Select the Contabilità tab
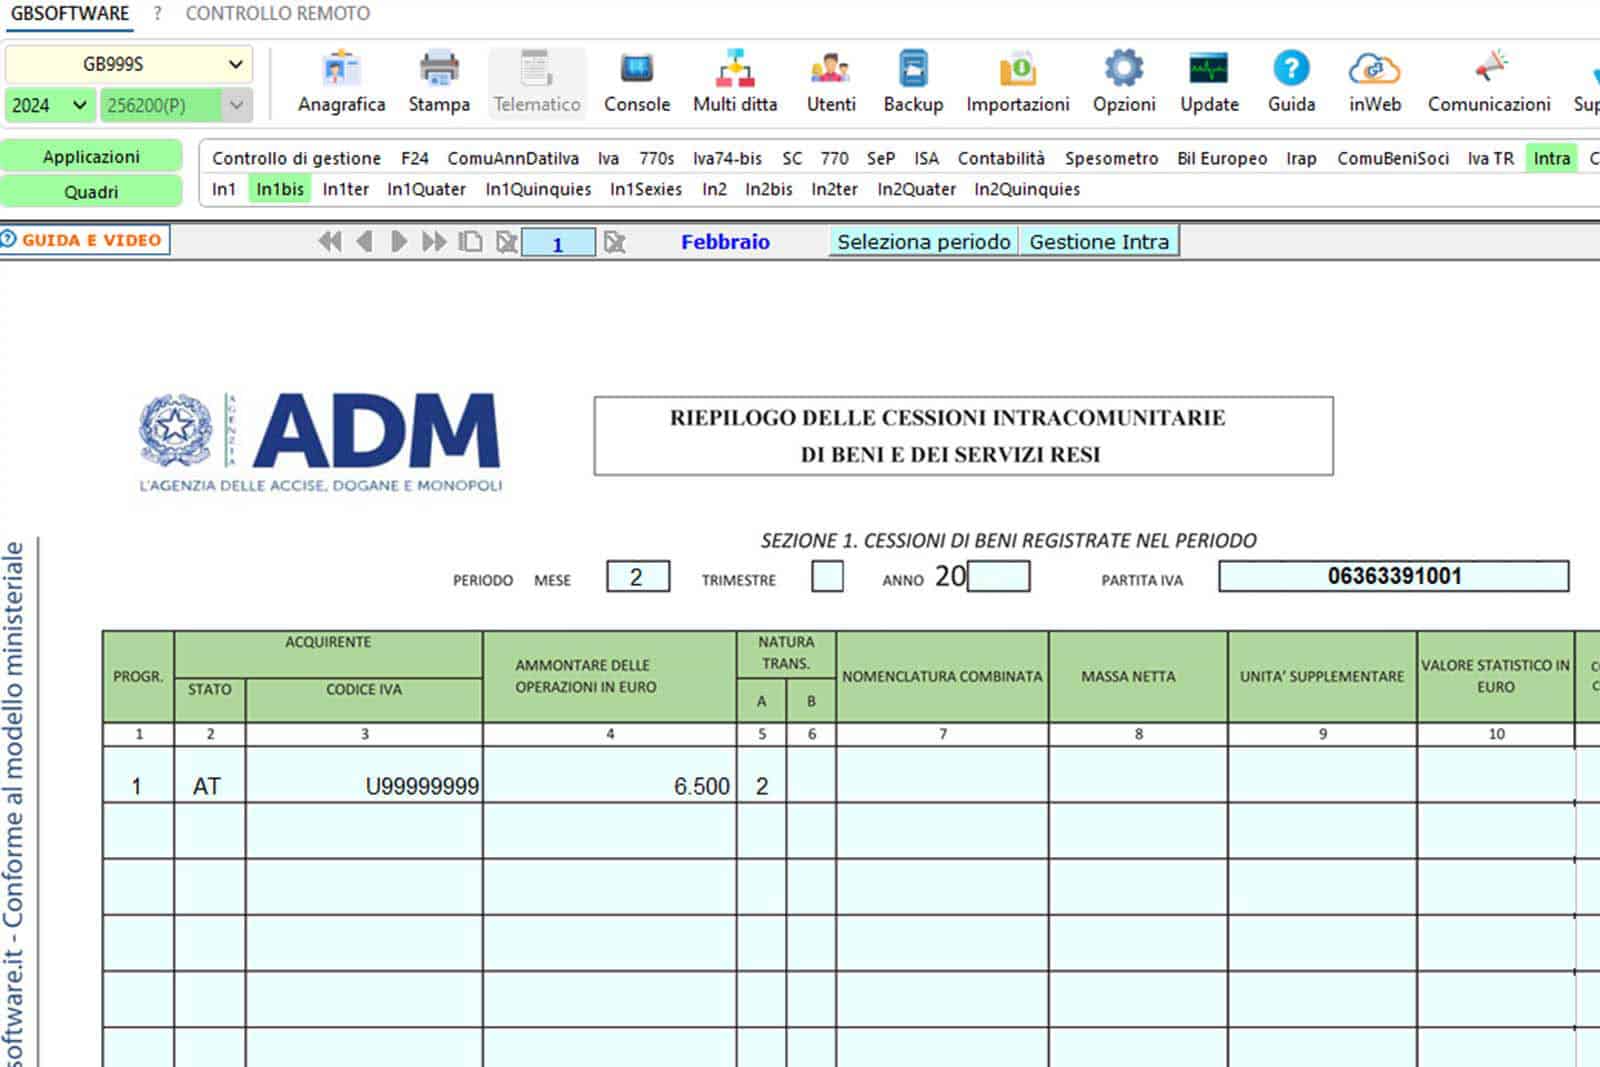 1000,158
